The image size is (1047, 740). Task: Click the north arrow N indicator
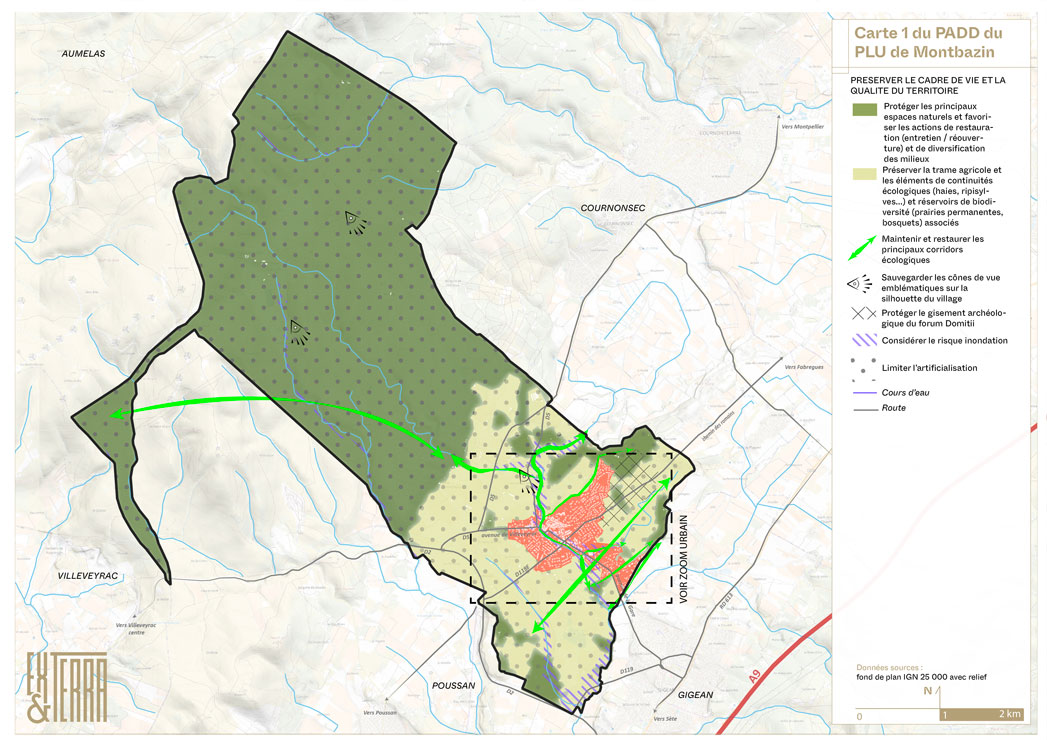(x=927, y=691)
